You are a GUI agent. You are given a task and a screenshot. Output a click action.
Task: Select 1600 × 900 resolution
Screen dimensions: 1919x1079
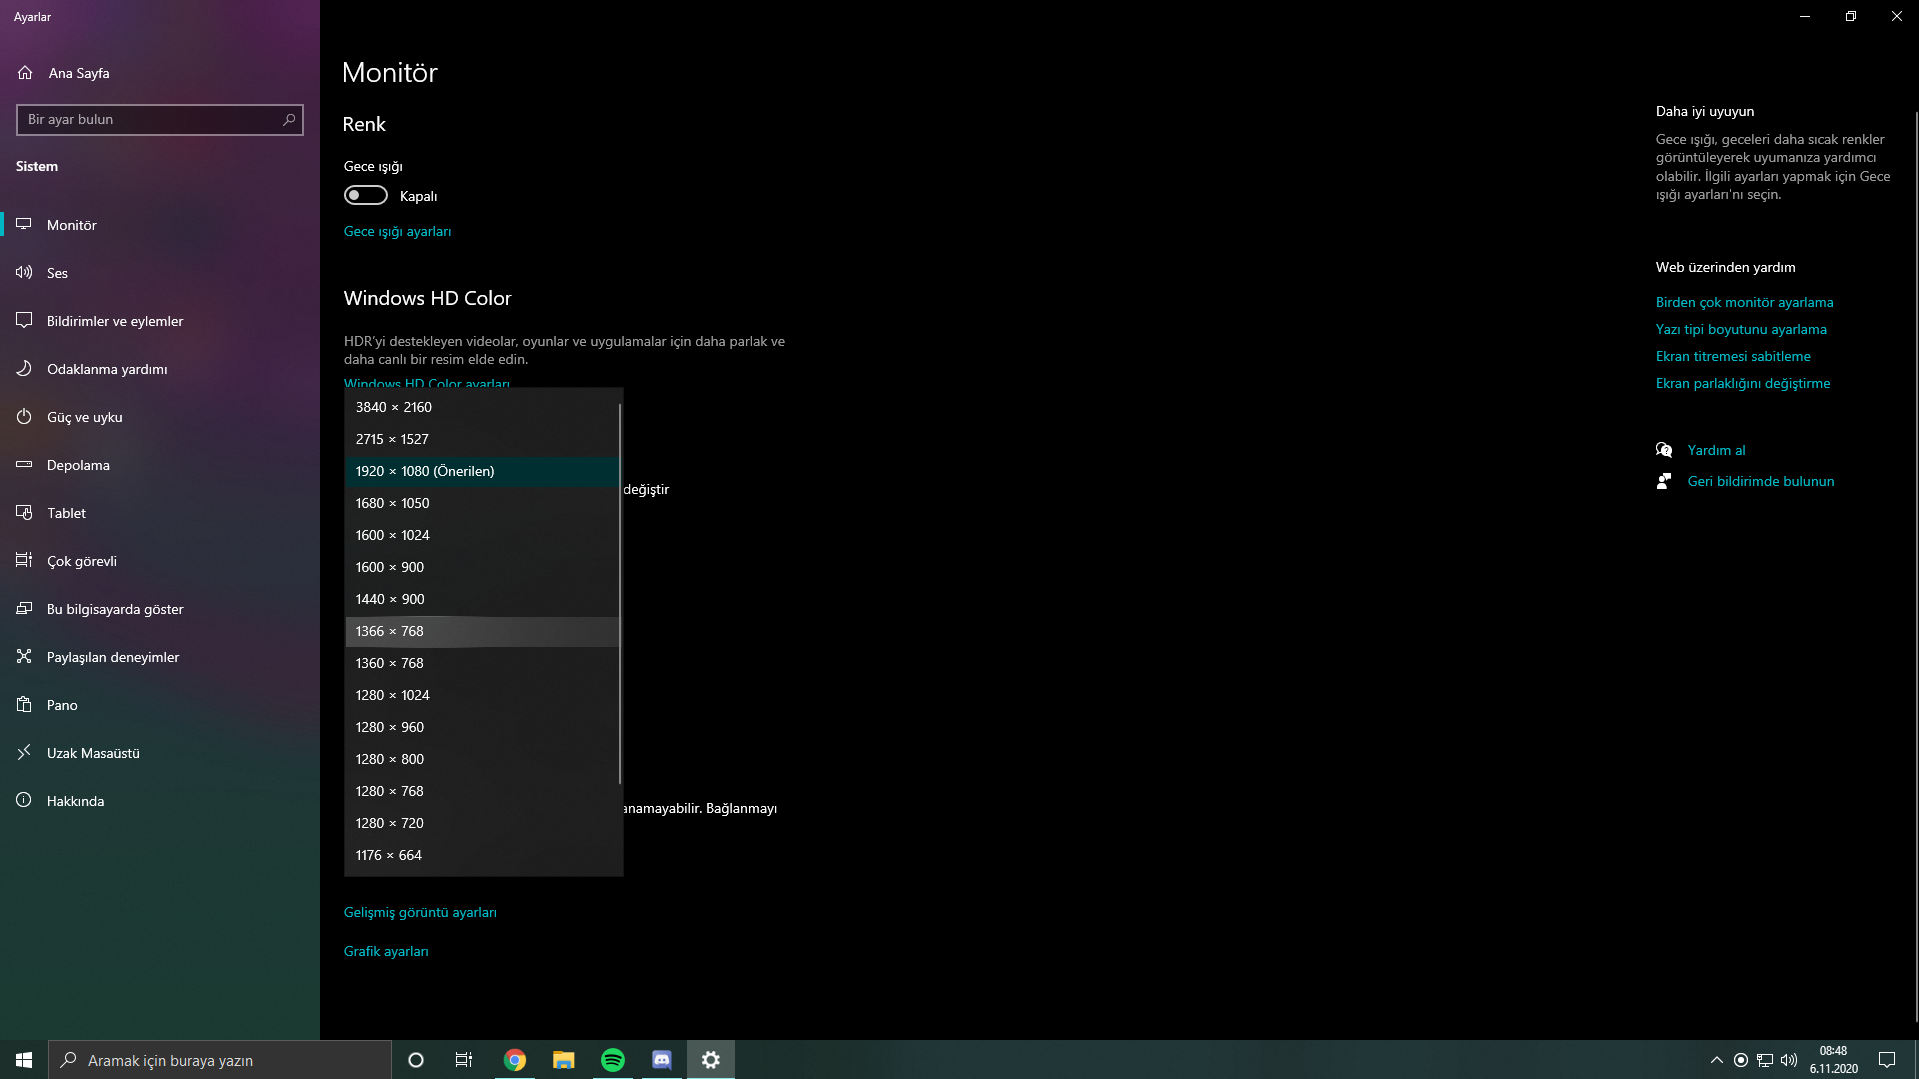pos(482,567)
